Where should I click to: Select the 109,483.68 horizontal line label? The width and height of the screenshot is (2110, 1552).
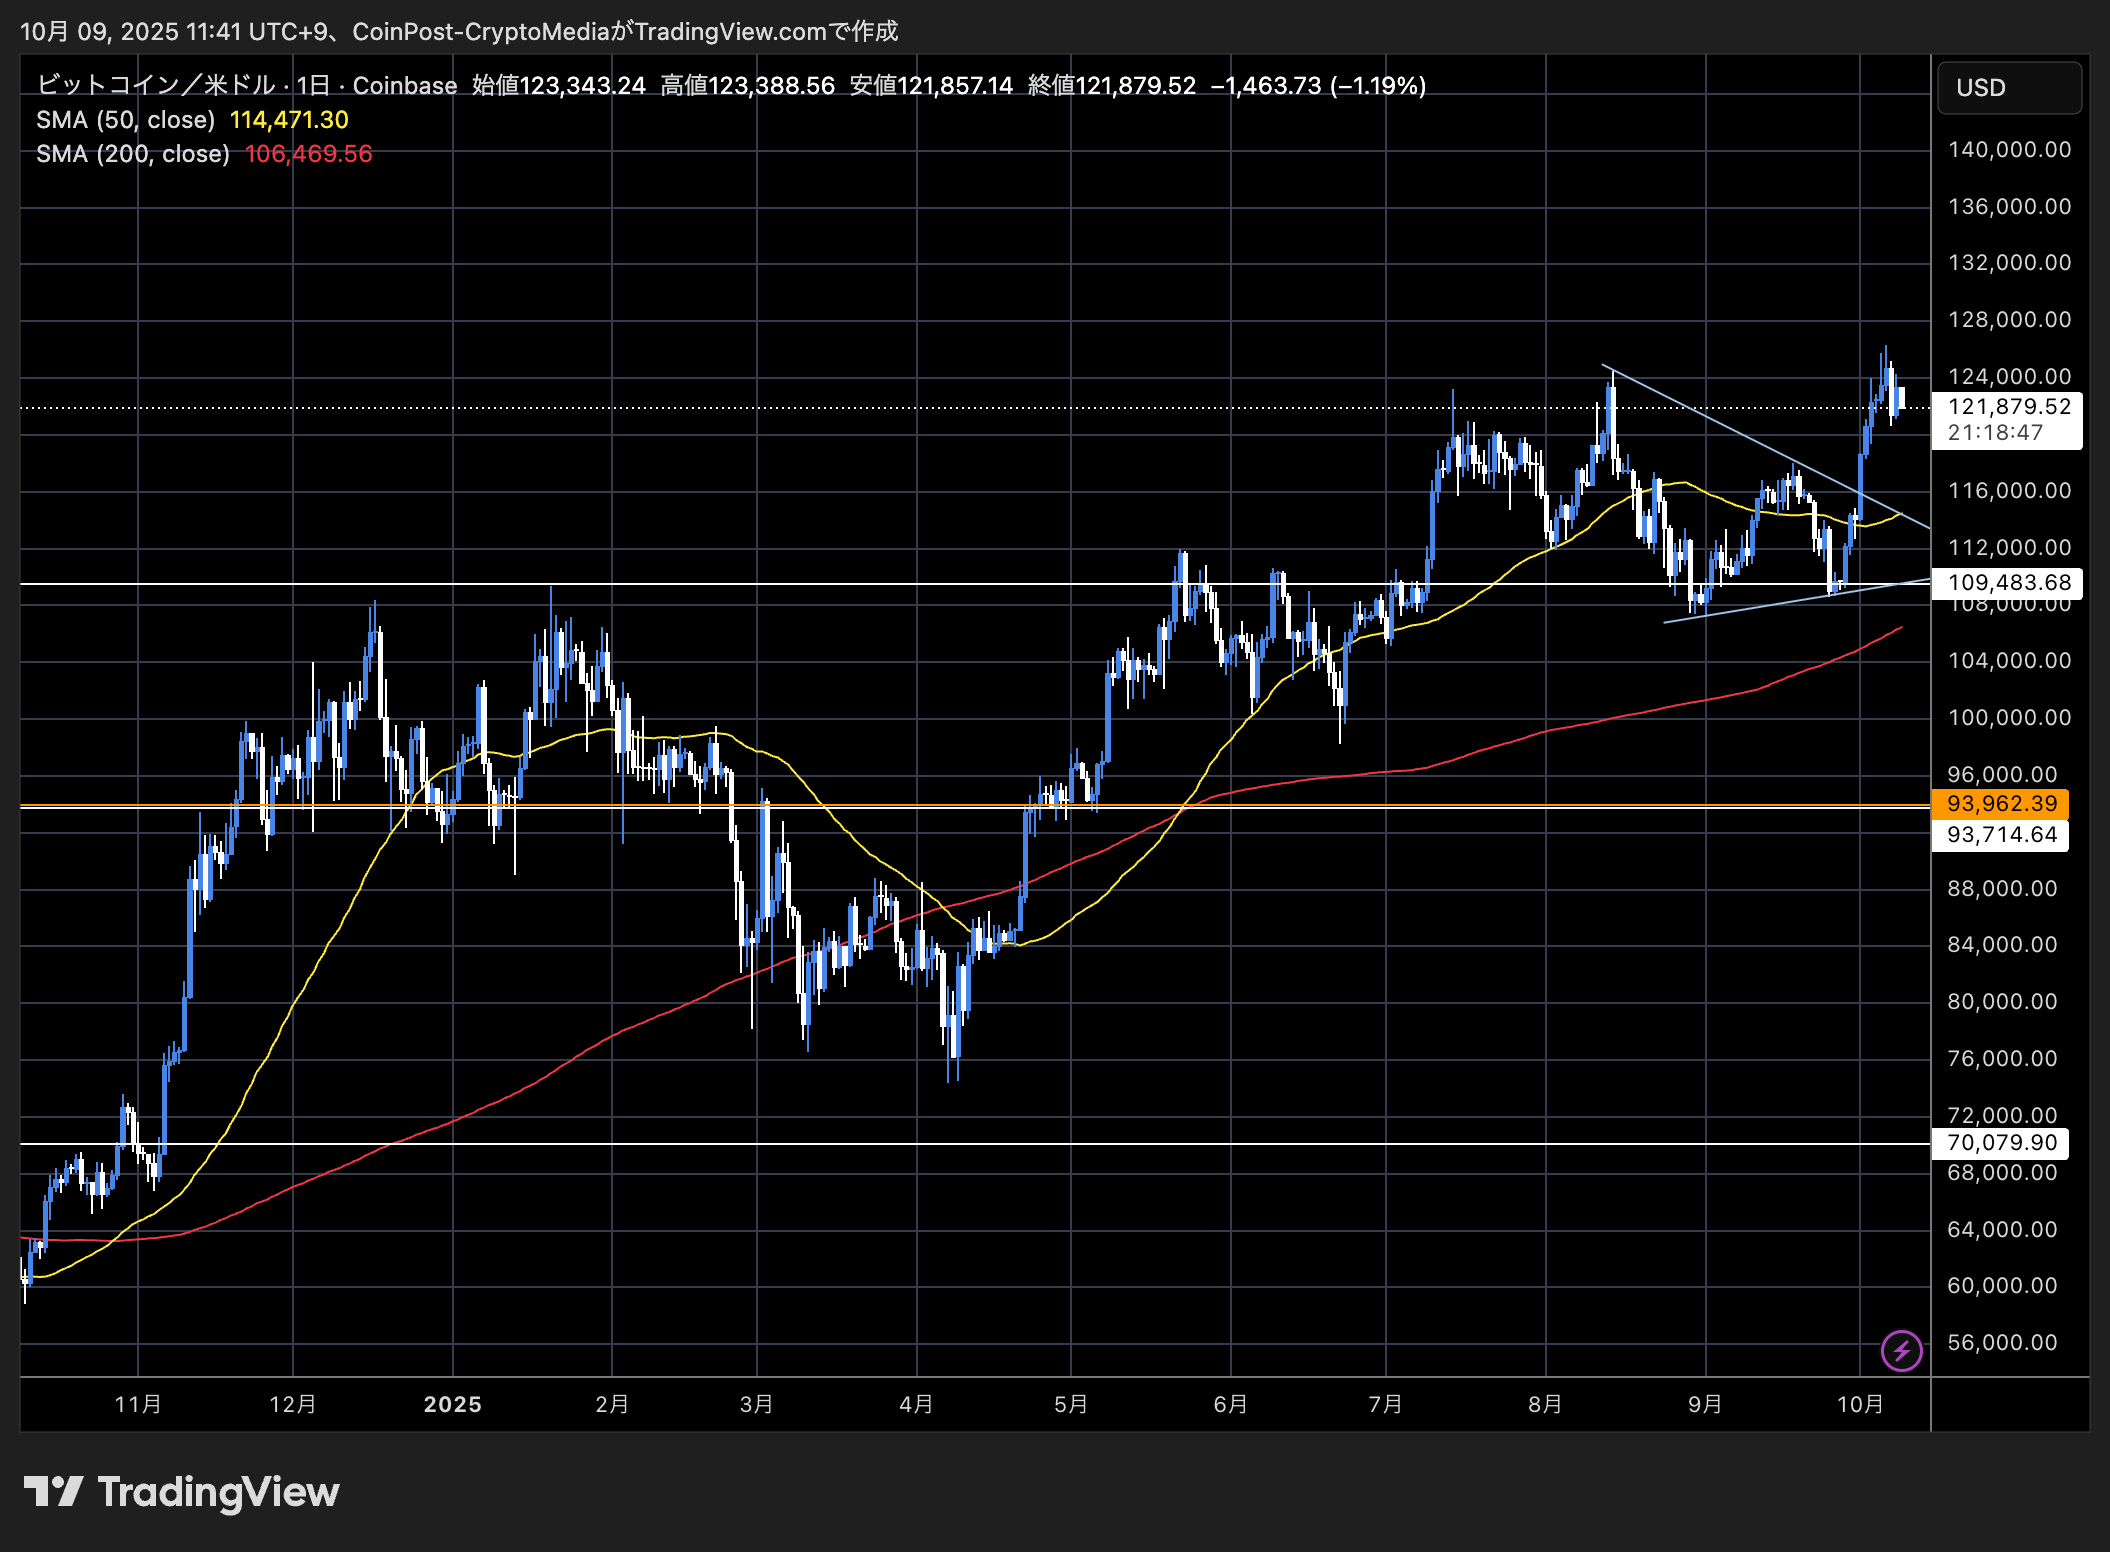(2008, 582)
